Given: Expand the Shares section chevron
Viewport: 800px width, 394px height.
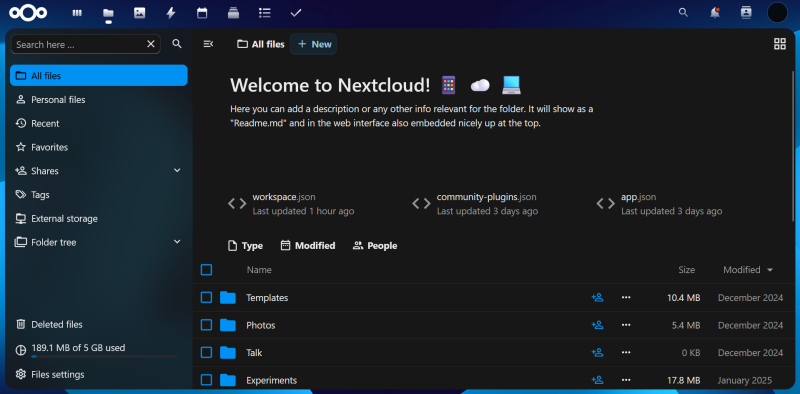Looking at the screenshot, I should [x=177, y=170].
